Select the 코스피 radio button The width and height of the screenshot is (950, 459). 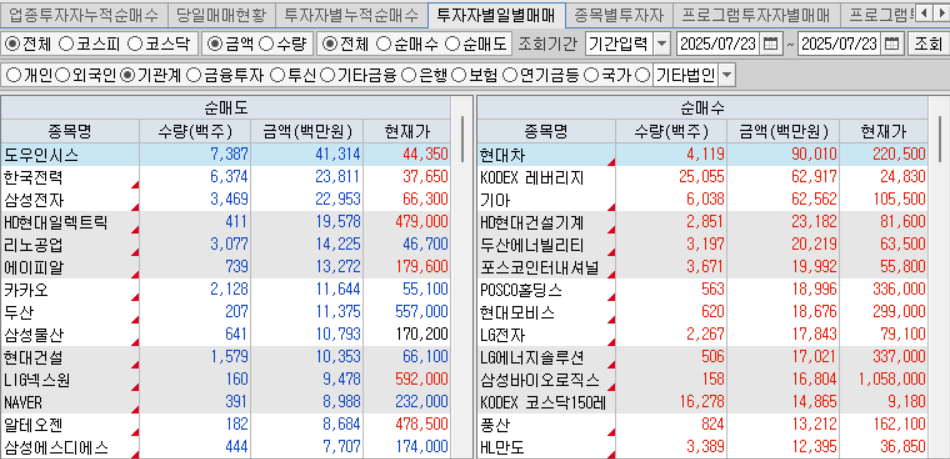(90, 44)
